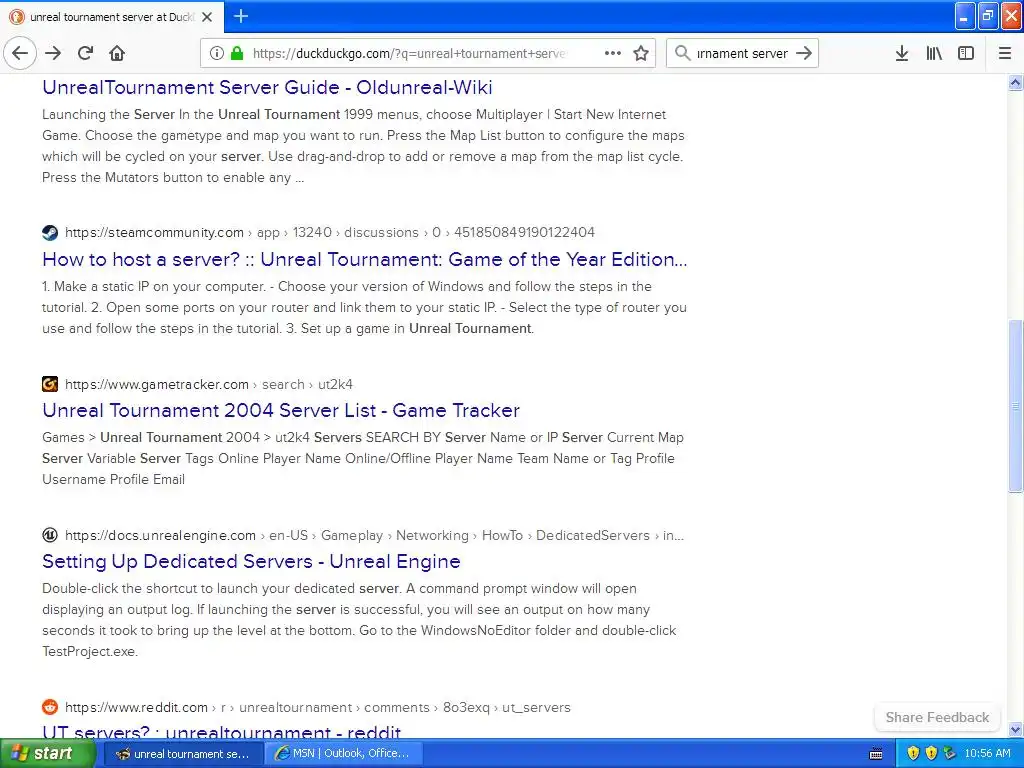Open the page actions three-dot menu

pyautogui.click(x=613, y=53)
